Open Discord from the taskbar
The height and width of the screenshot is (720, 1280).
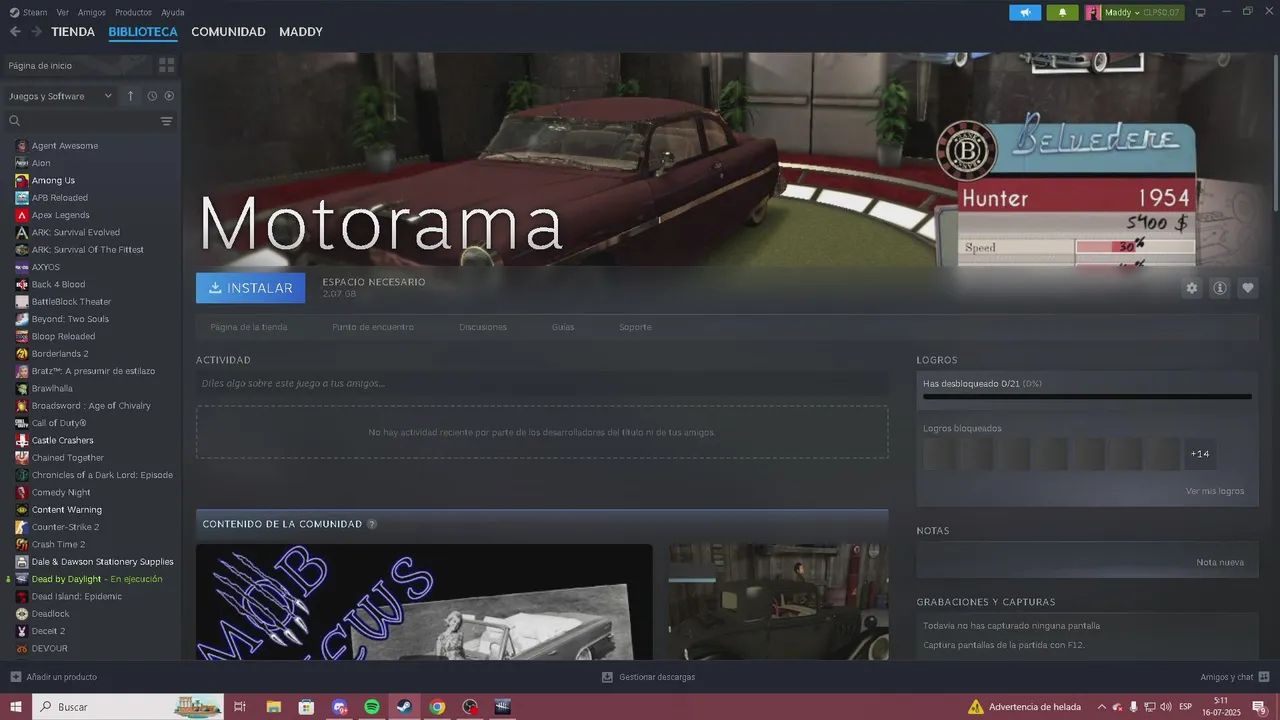[339, 707]
